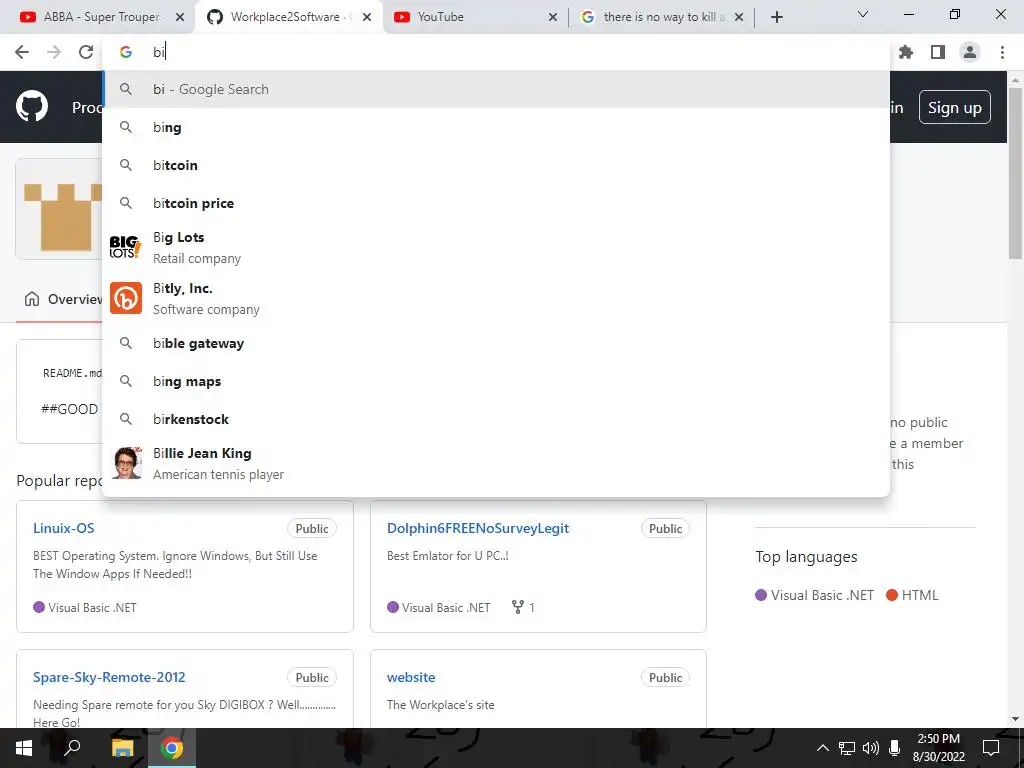Open Windows taskbar search

(72, 748)
